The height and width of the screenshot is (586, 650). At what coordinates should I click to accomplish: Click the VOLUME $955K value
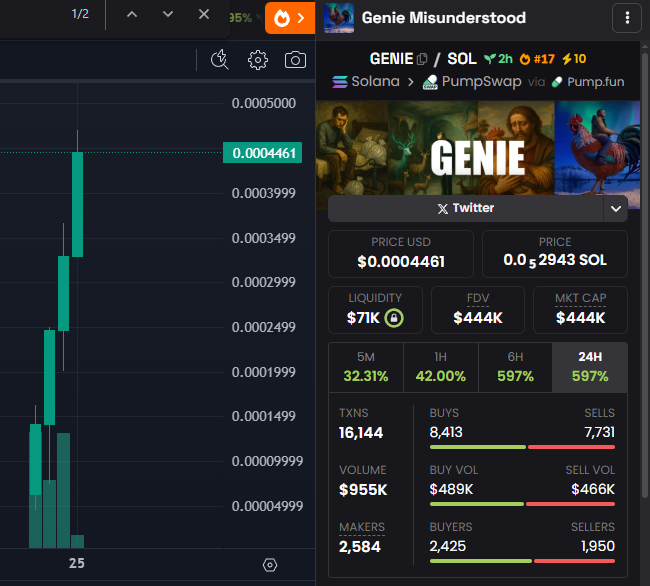363,490
